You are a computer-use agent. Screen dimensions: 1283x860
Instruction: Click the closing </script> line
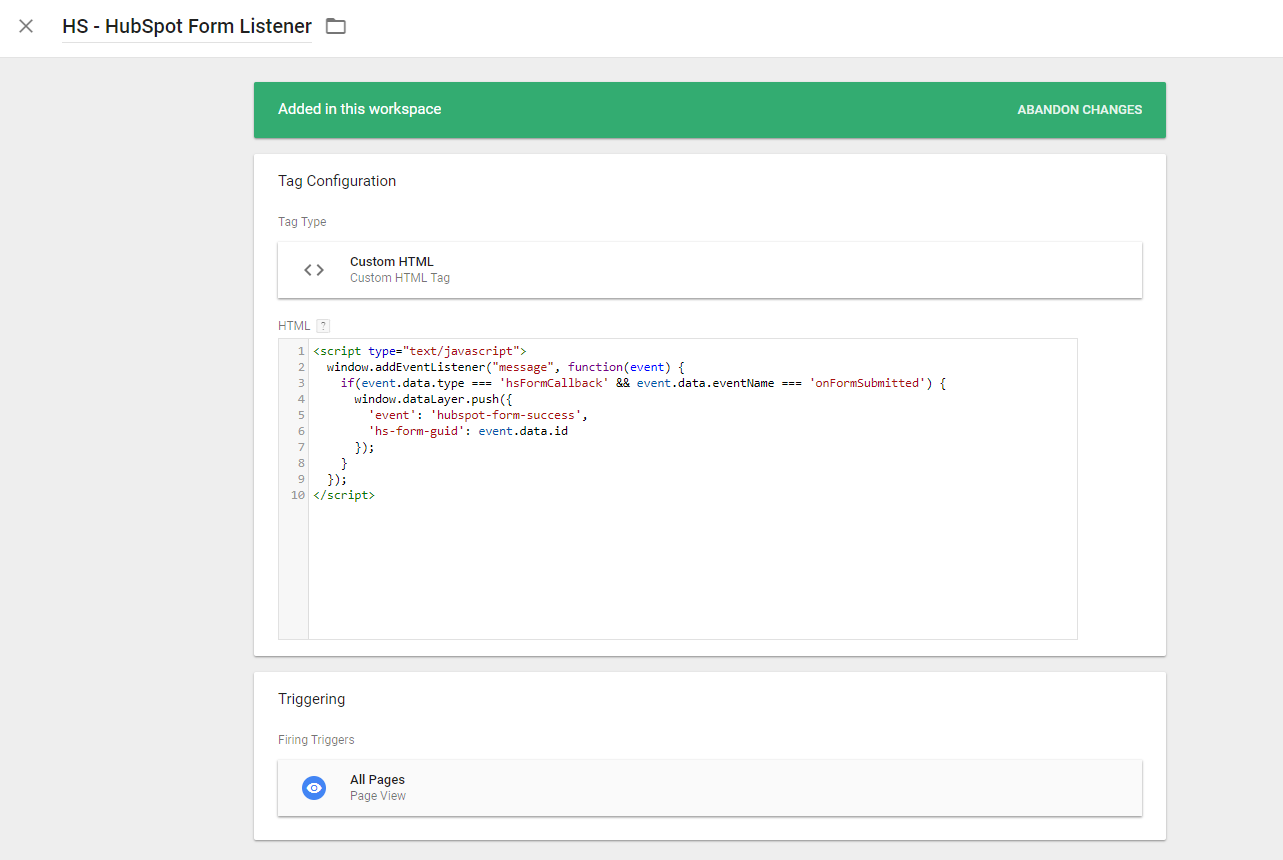tap(344, 495)
